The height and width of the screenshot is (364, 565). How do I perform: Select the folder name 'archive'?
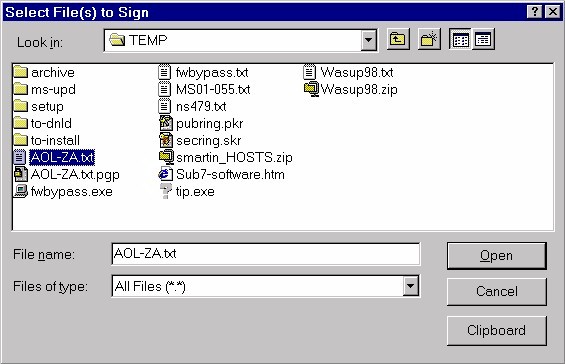click(x=53, y=72)
